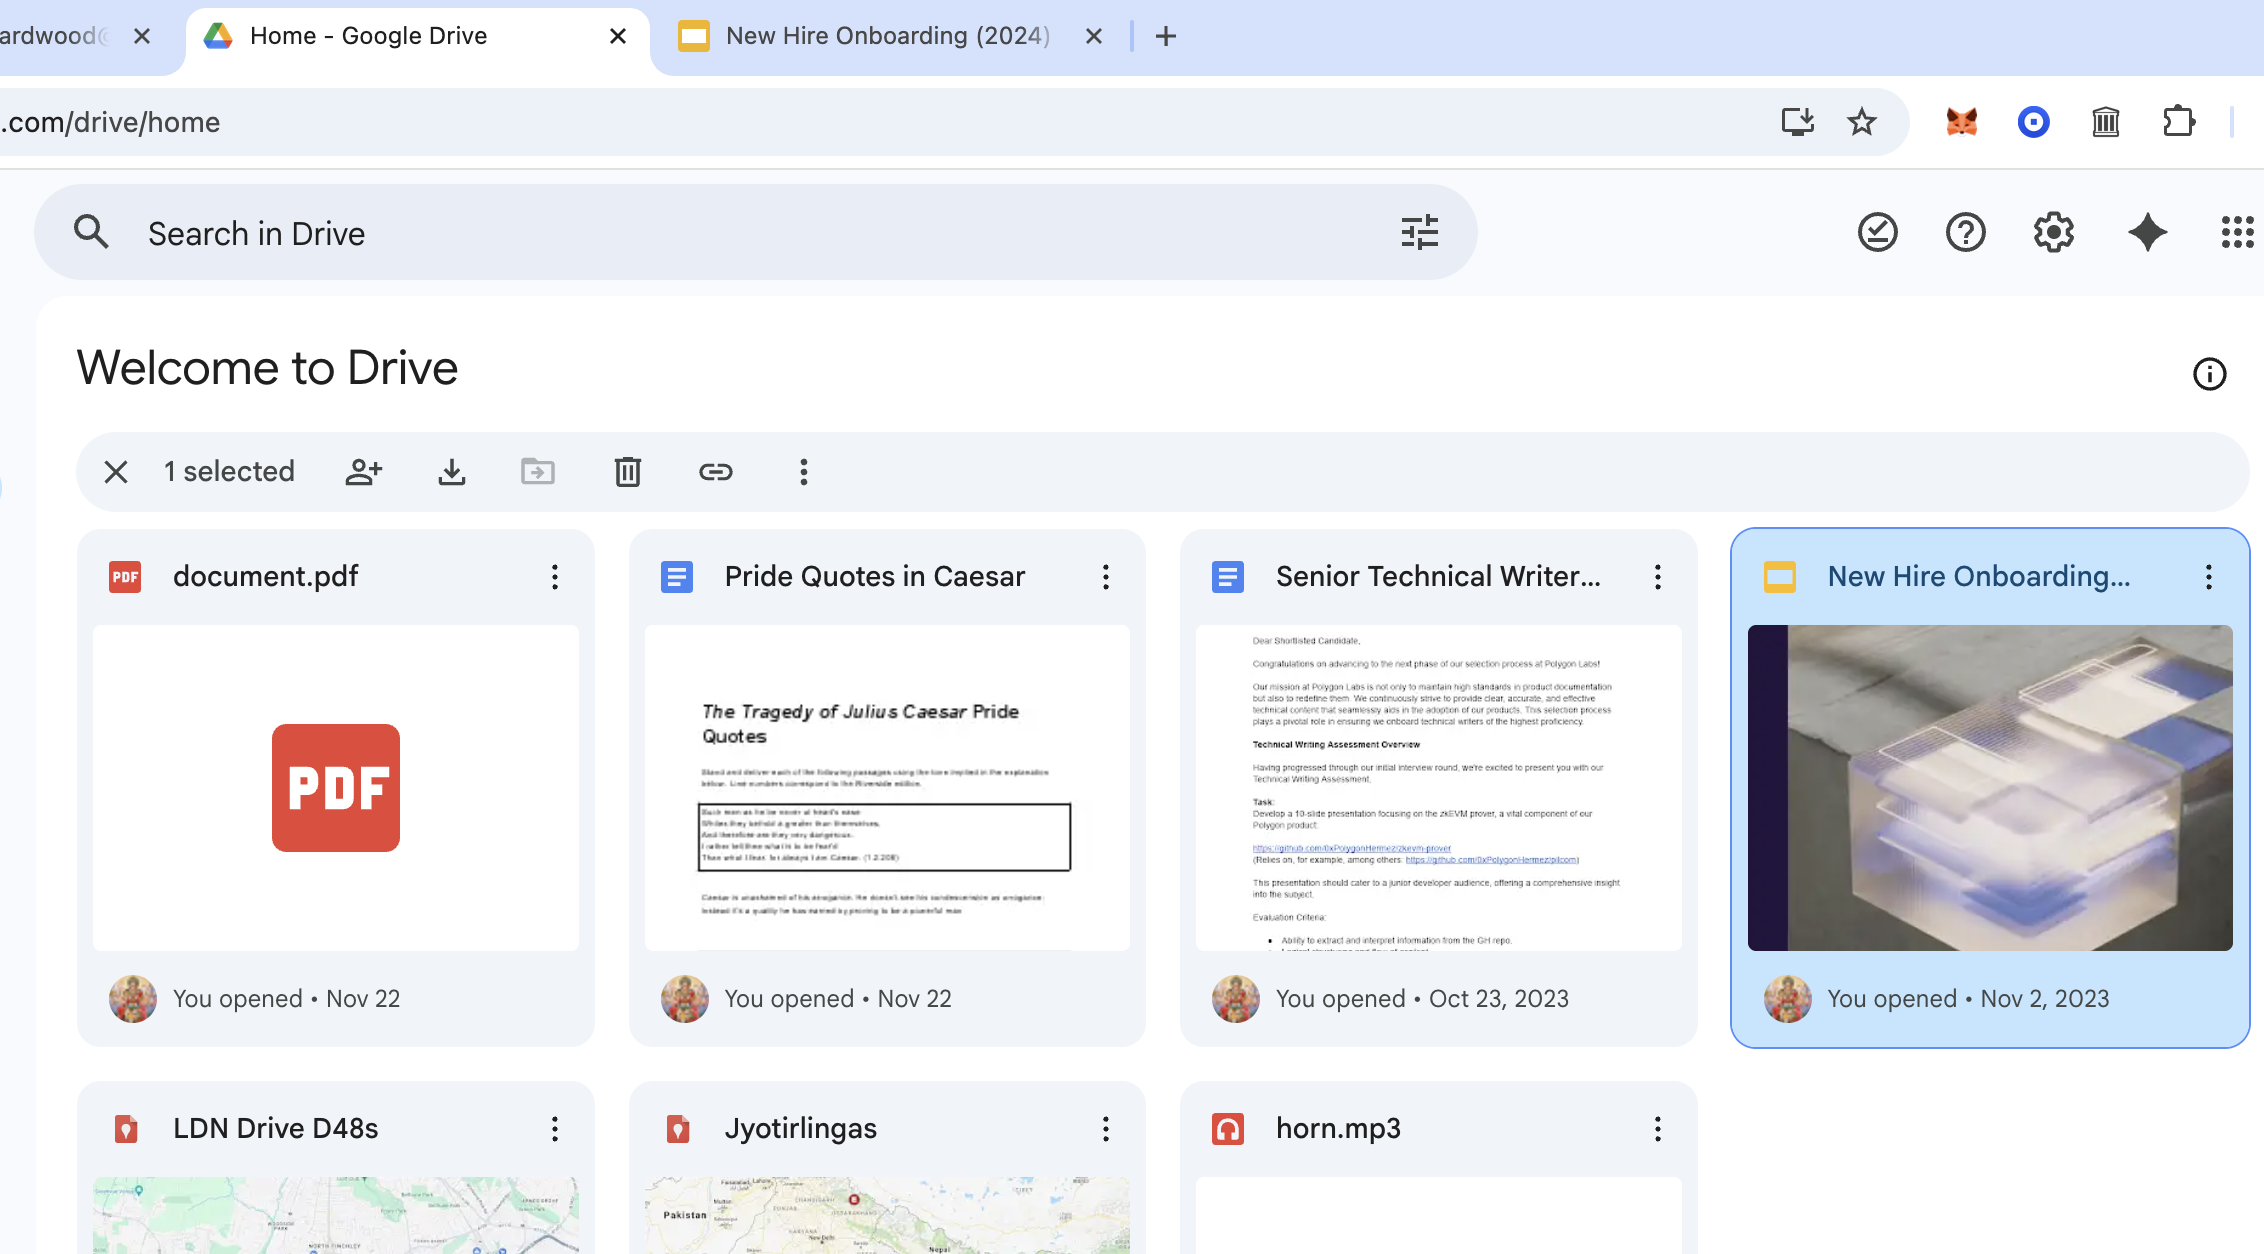Close the Home - Google Drive tab

tap(618, 36)
